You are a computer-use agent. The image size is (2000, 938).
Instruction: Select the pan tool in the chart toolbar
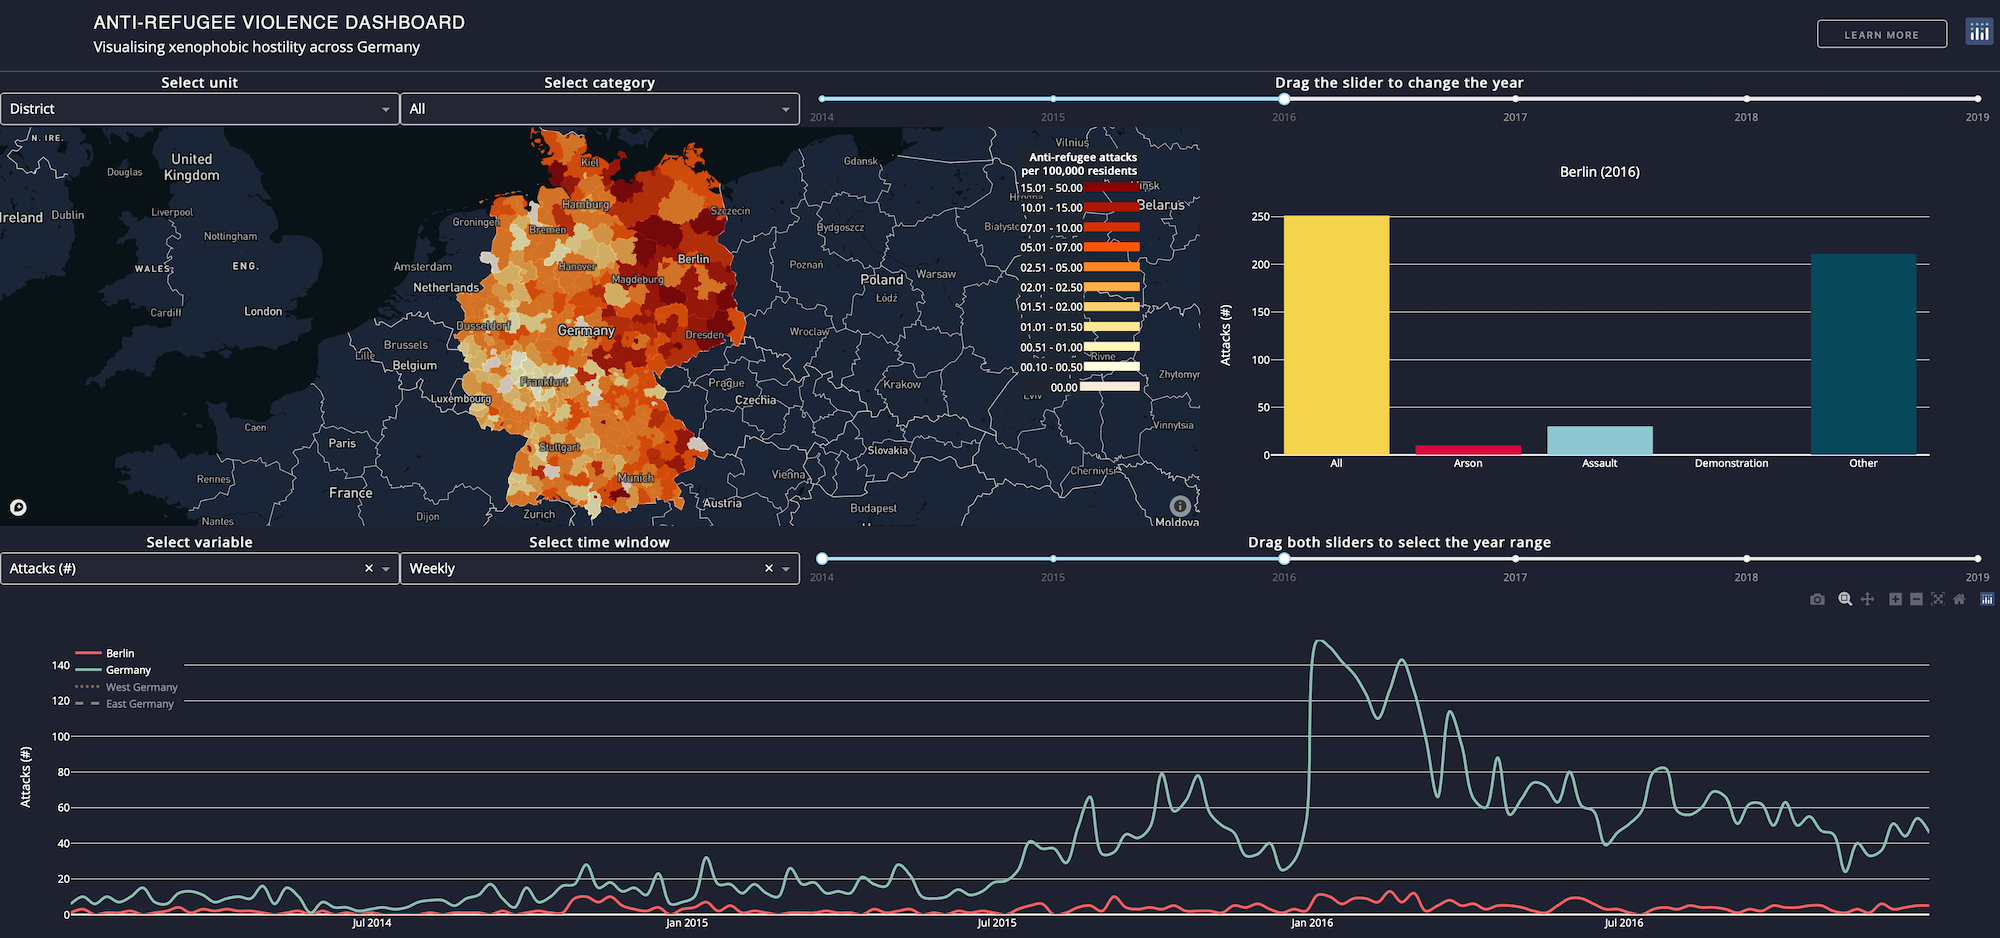click(1867, 600)
